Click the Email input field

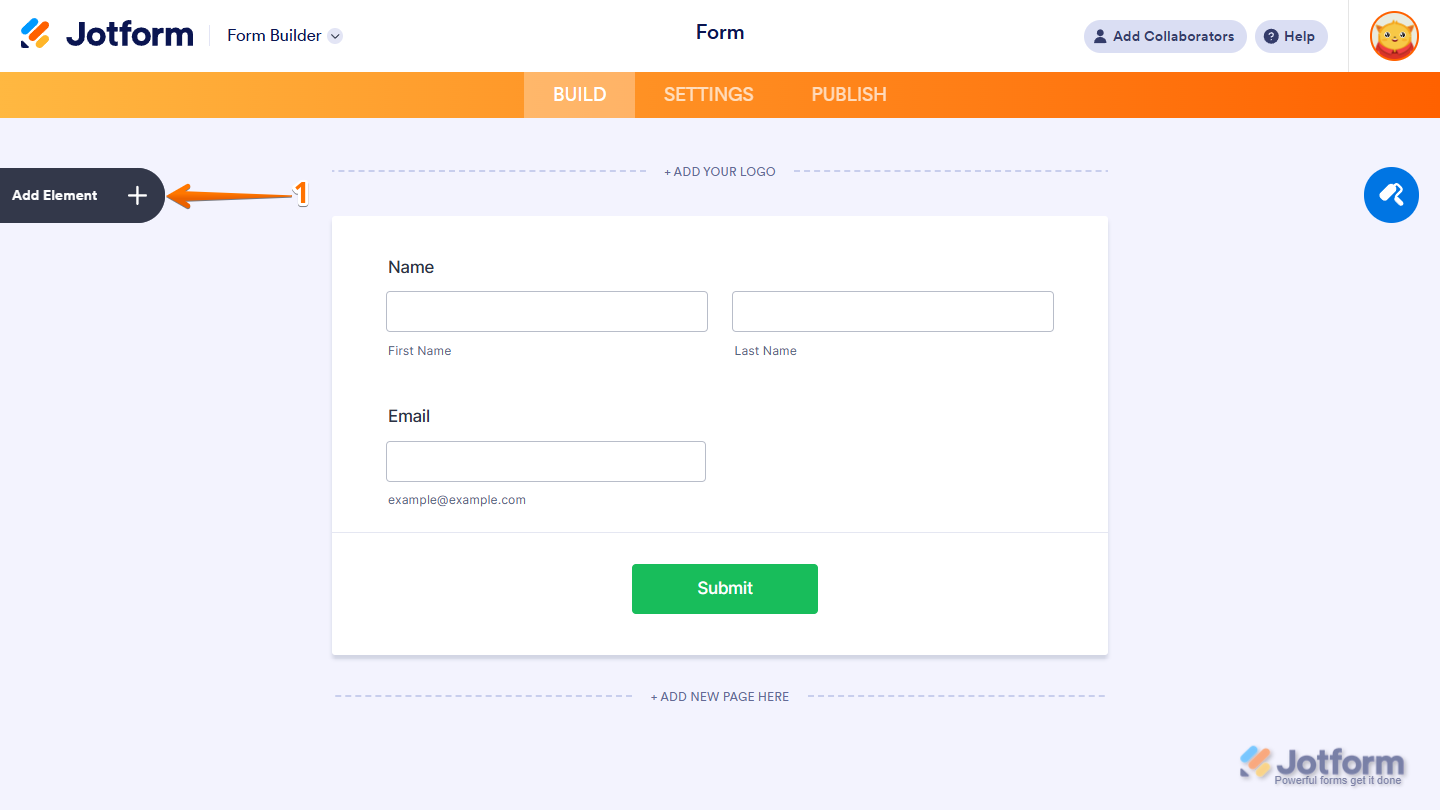(x=545, y=461)
